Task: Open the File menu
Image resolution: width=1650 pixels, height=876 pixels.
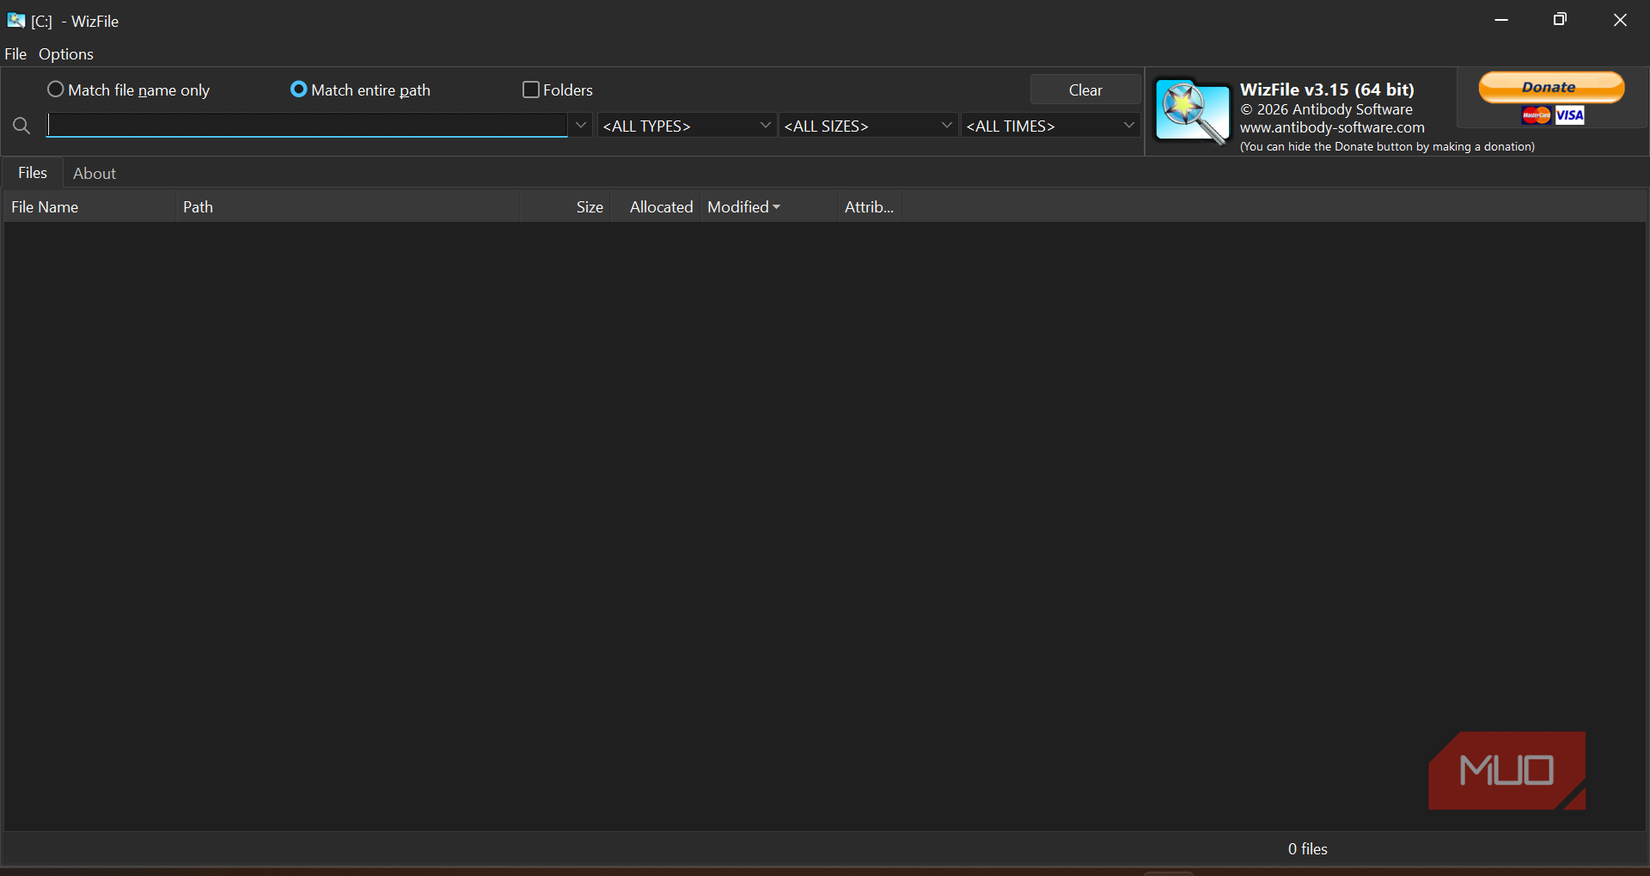Action: coord(16,54)
